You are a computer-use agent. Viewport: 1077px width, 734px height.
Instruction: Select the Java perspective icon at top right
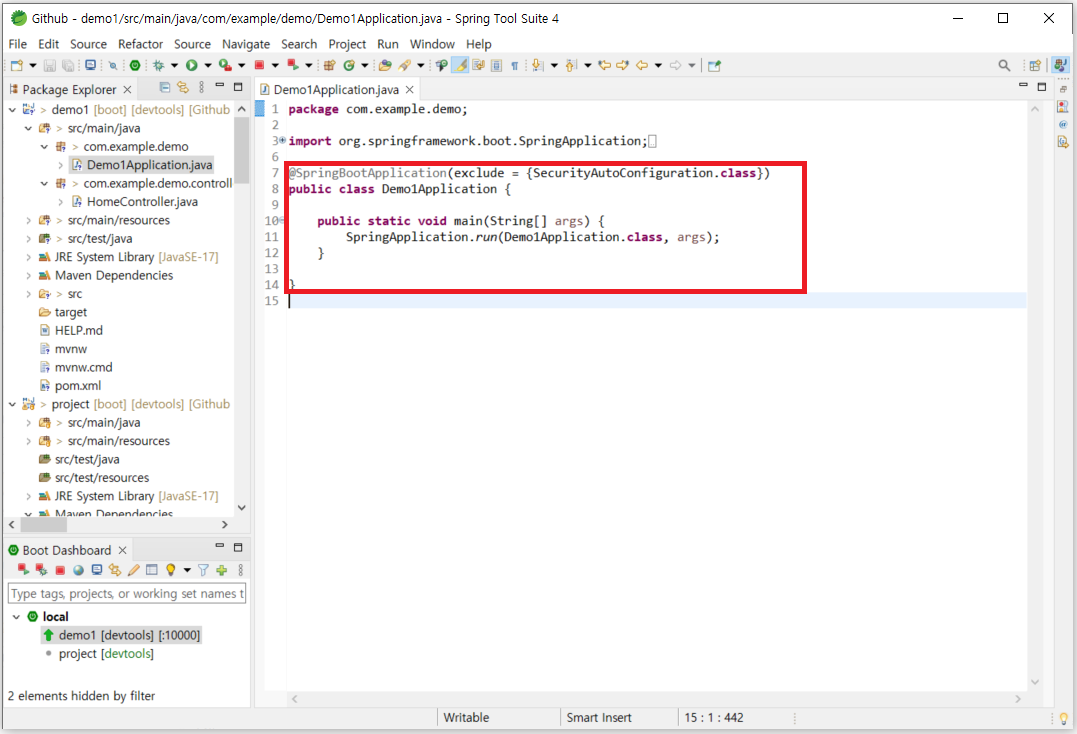click(x=1061, y=65)
